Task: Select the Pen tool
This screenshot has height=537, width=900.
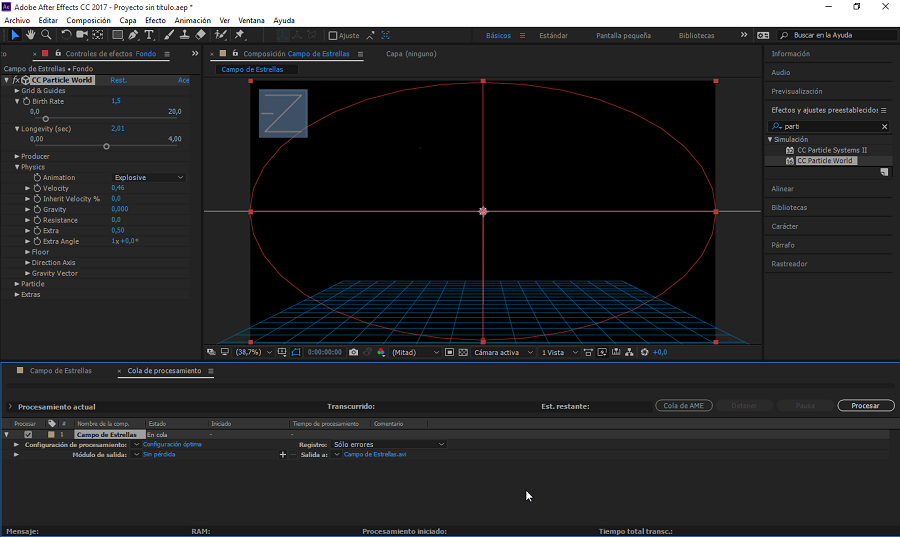Action: coord(133,35)
